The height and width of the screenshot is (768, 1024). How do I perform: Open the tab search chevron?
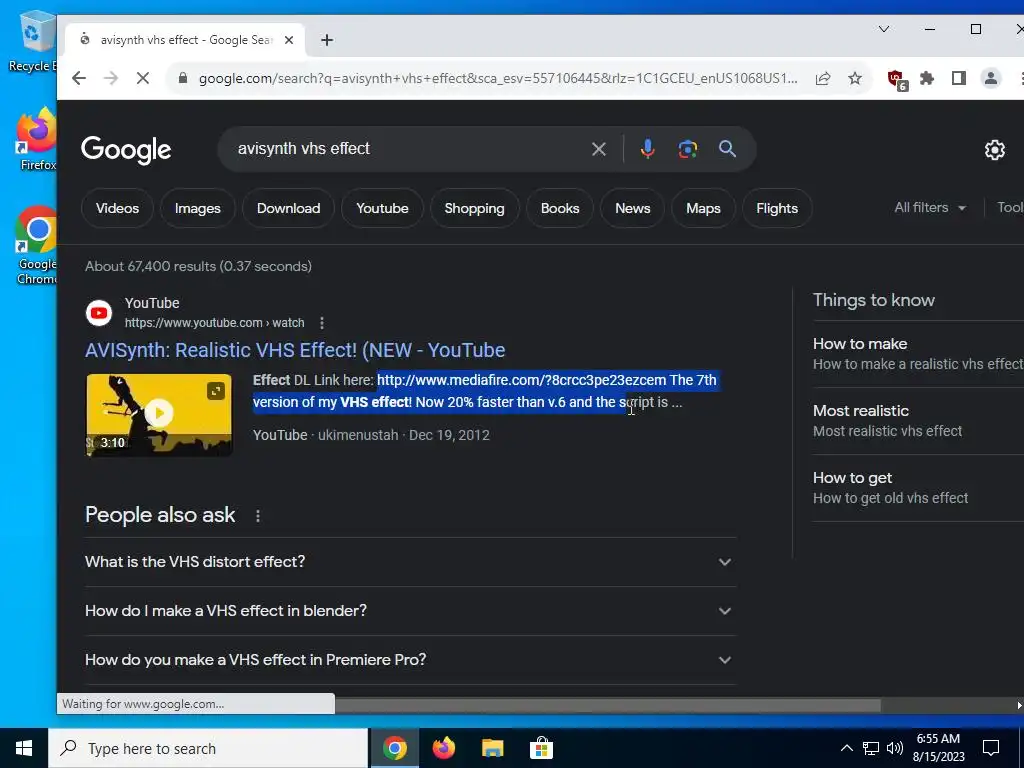coord(884,29)
